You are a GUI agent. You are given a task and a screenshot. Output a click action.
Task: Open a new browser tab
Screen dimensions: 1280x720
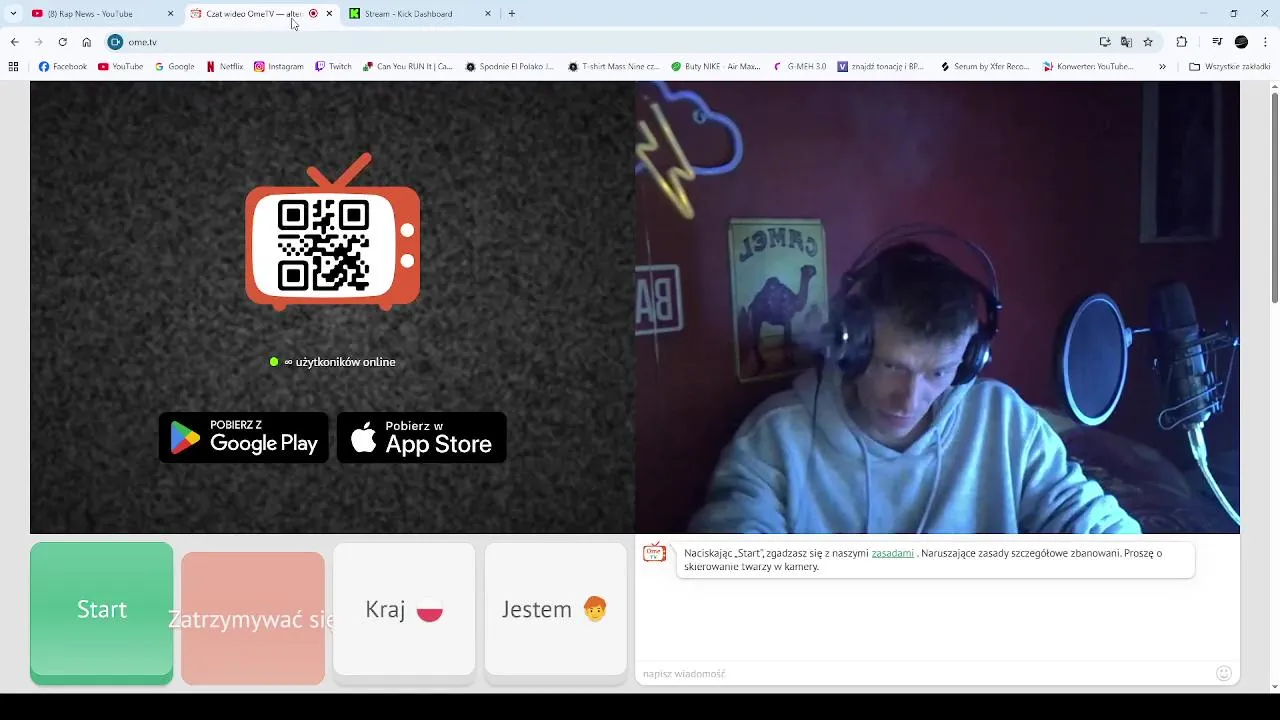point(512,14)
